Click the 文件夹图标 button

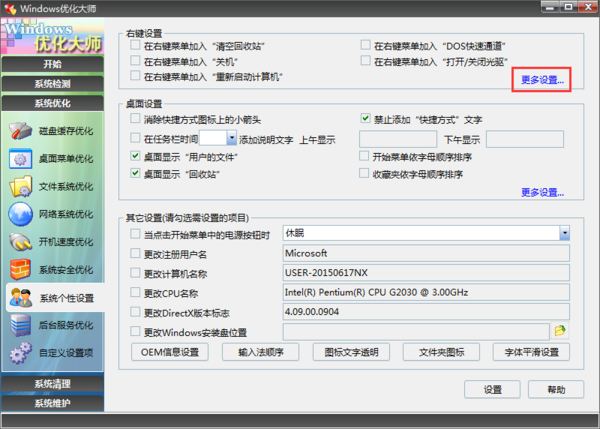point(441,352)
